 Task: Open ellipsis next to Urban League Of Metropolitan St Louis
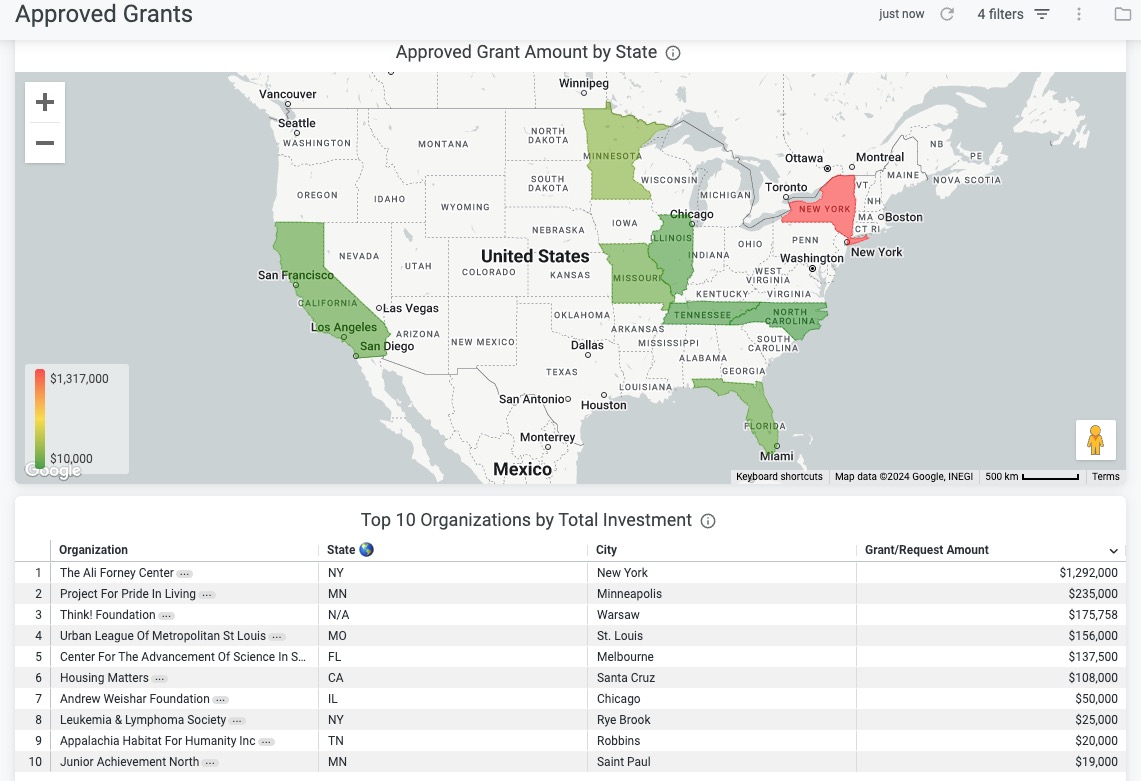277,637
